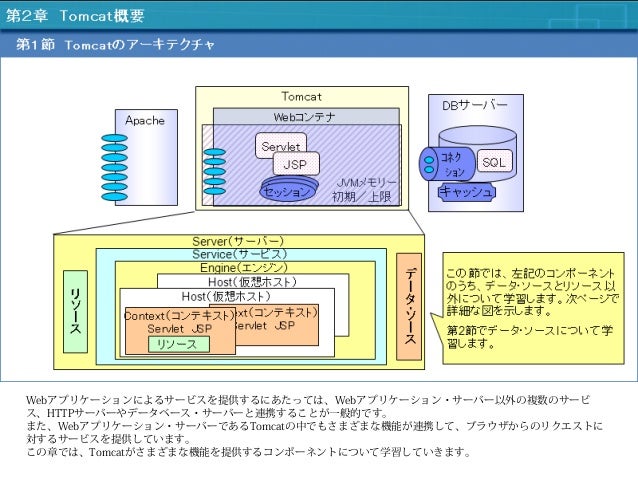Click the 初期／上限 text
Viewport: 638px width, 479px height.
362,197
